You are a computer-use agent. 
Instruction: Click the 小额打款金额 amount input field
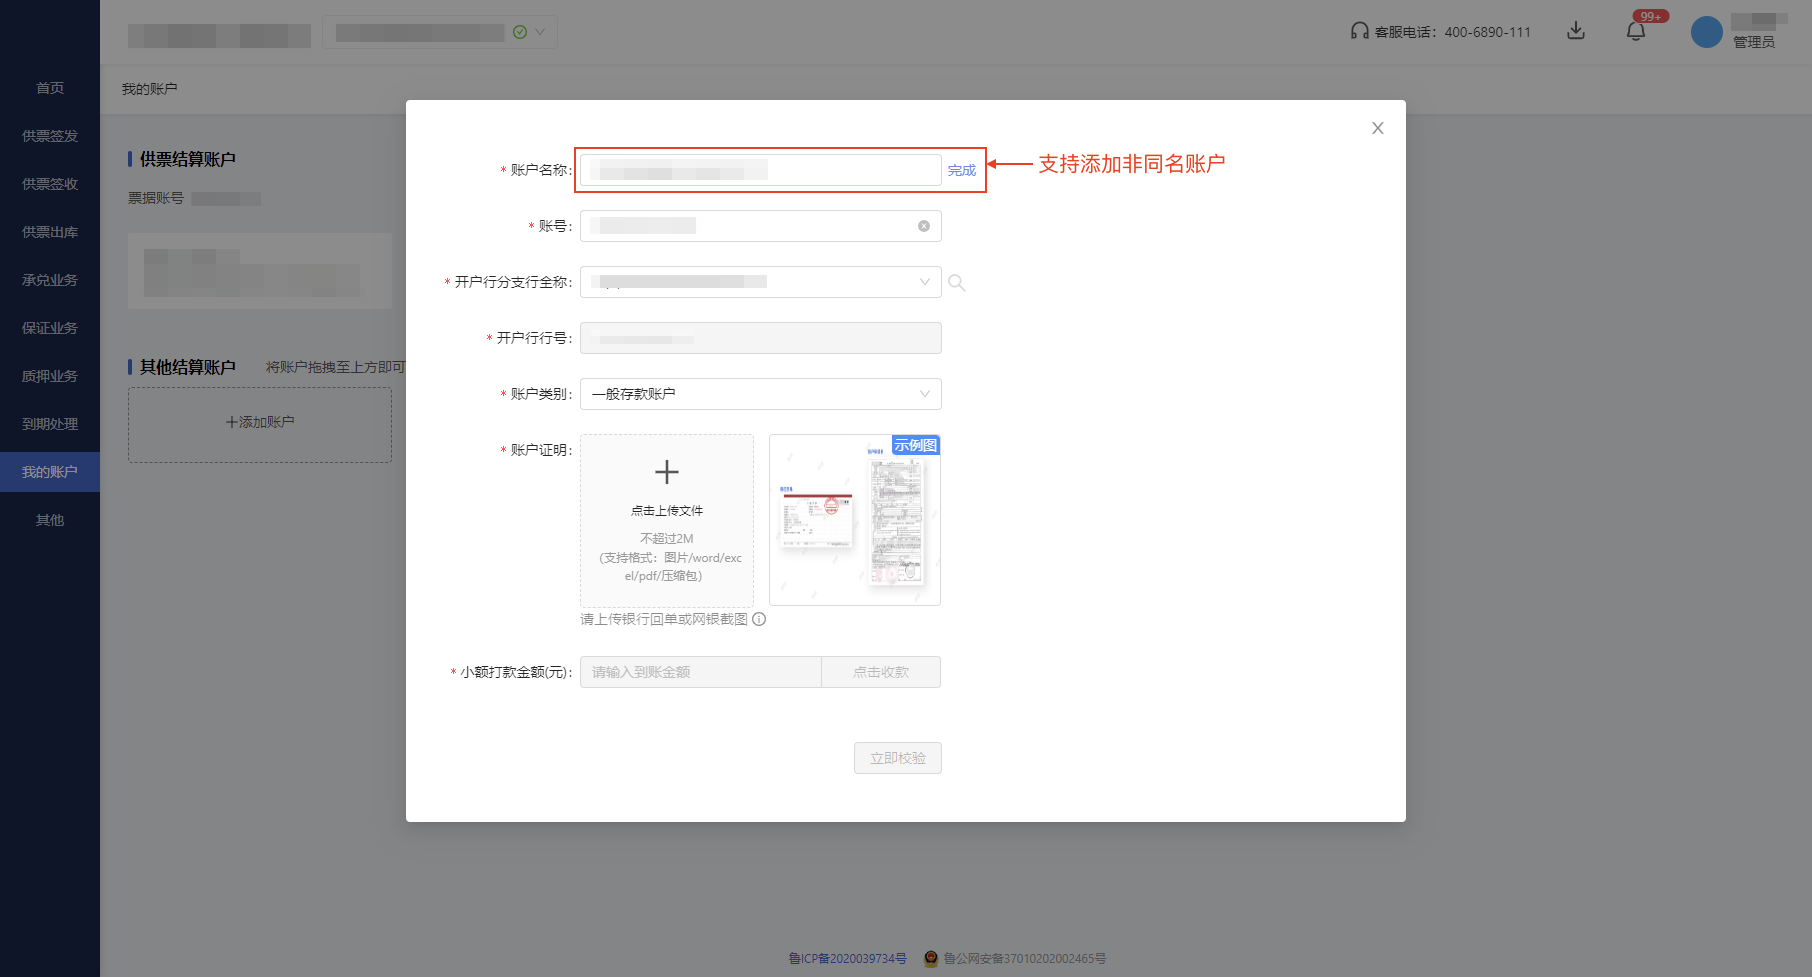pyautogui.click(x=700, y=671)
